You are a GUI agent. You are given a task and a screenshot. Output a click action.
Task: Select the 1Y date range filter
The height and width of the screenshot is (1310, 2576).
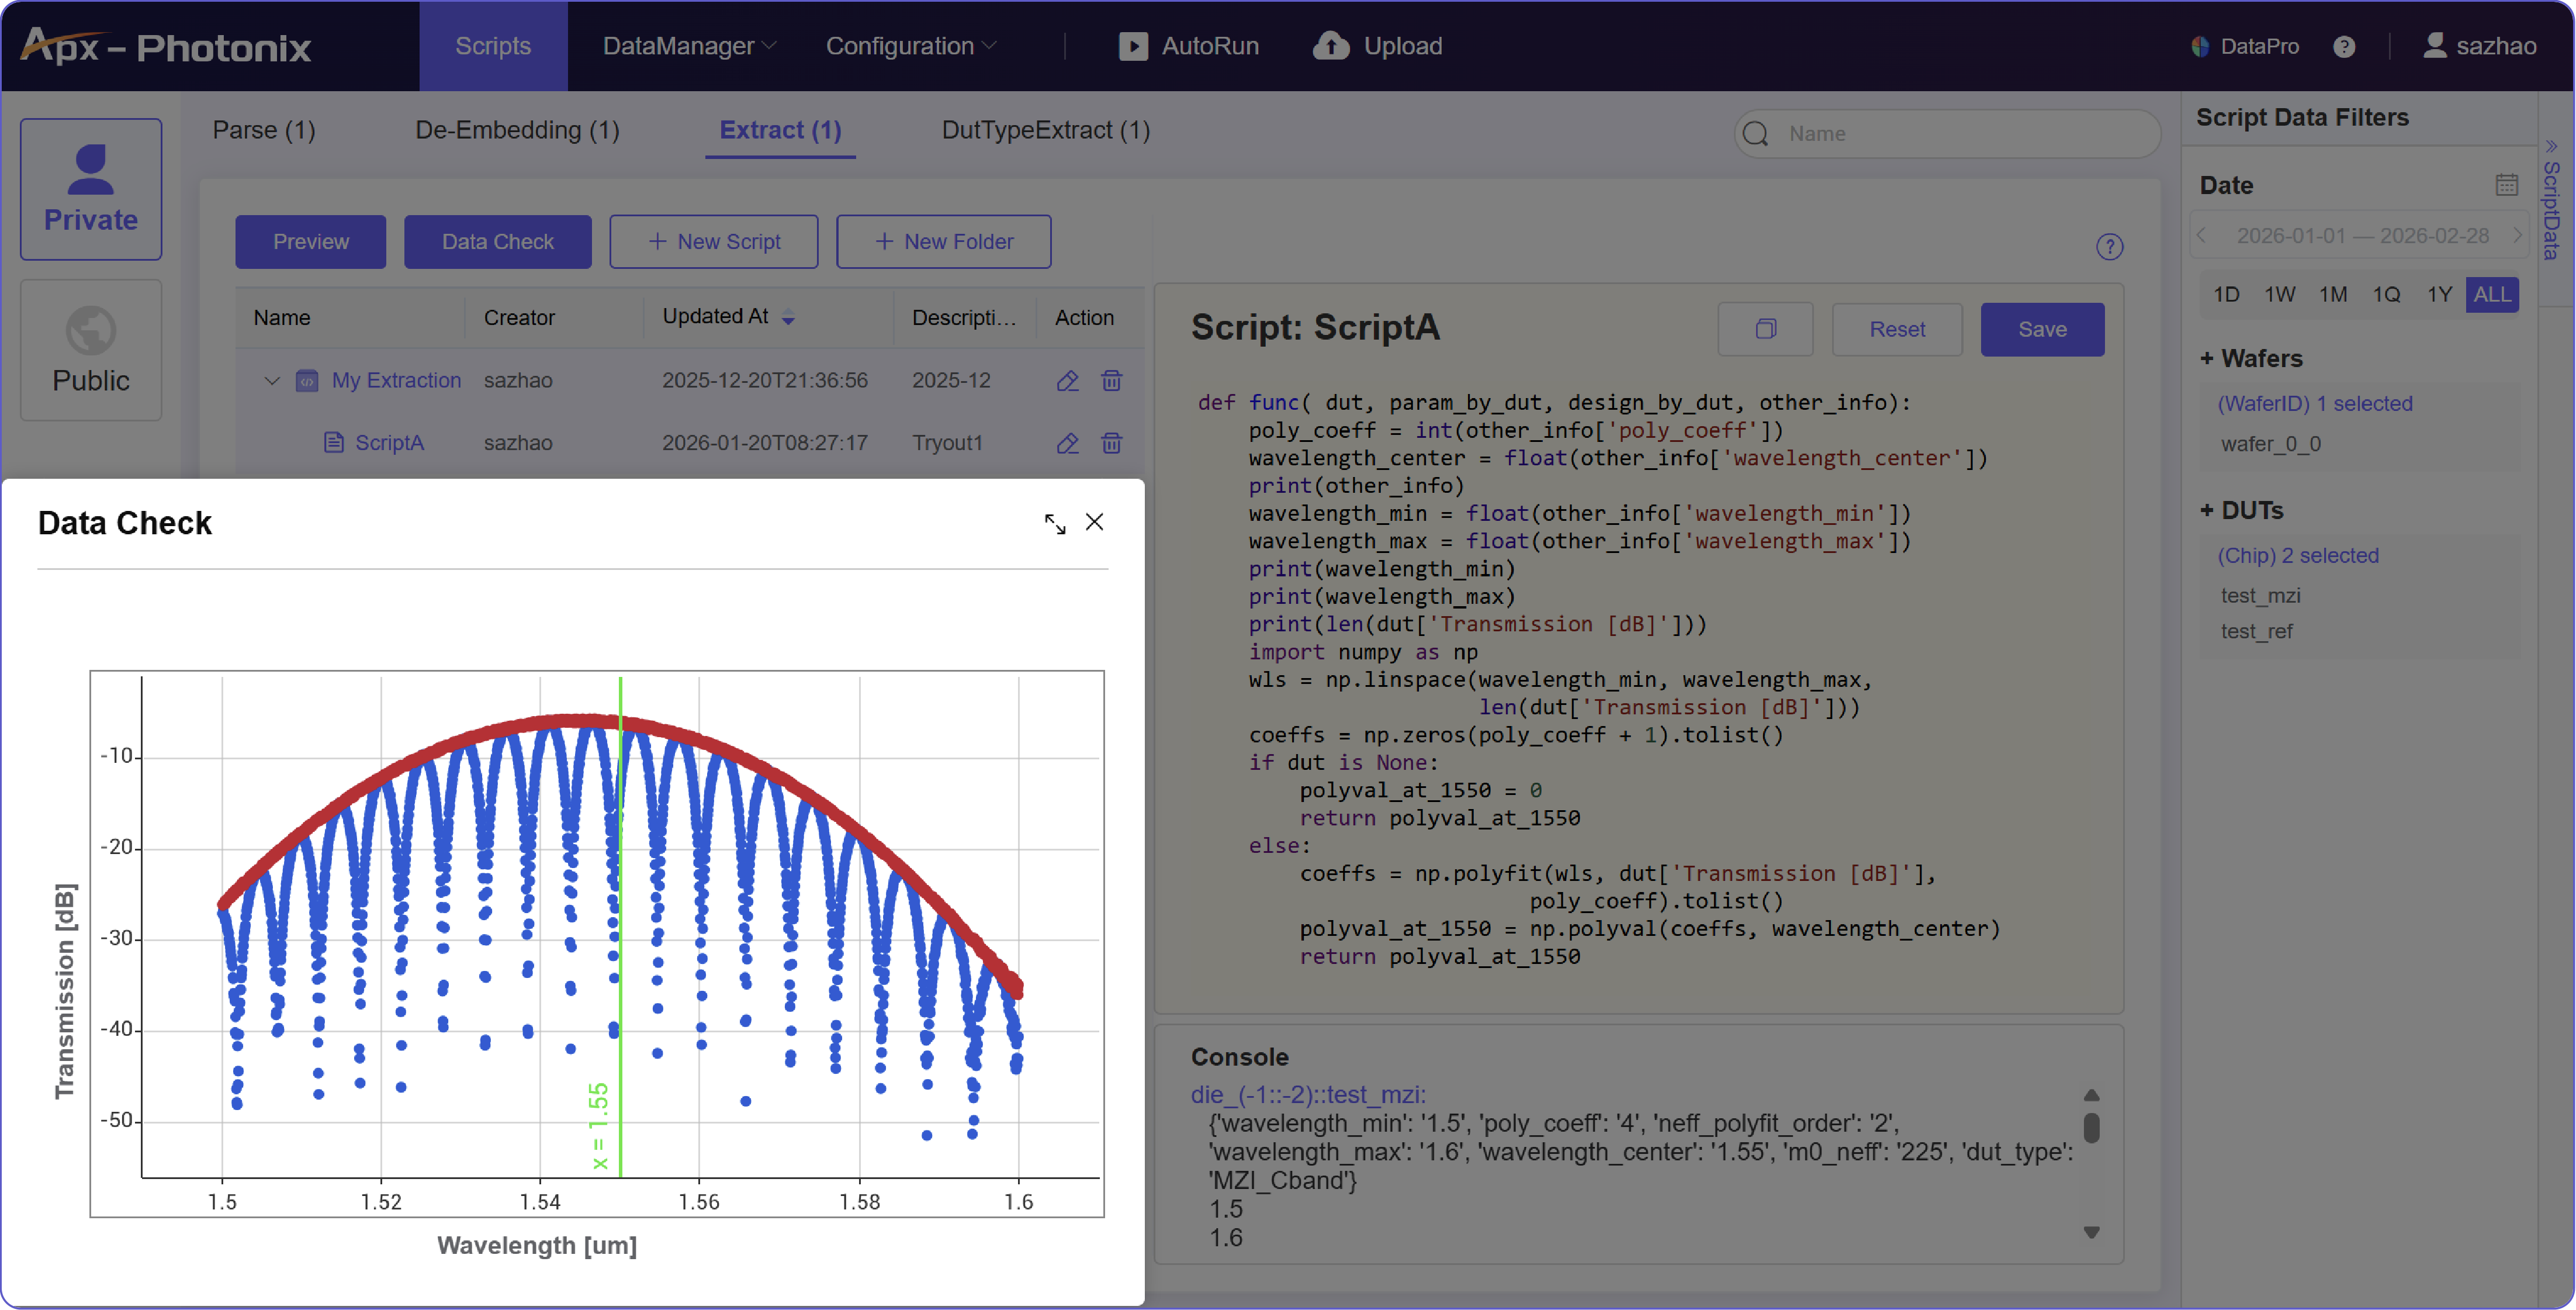[x=2439, y=294]
